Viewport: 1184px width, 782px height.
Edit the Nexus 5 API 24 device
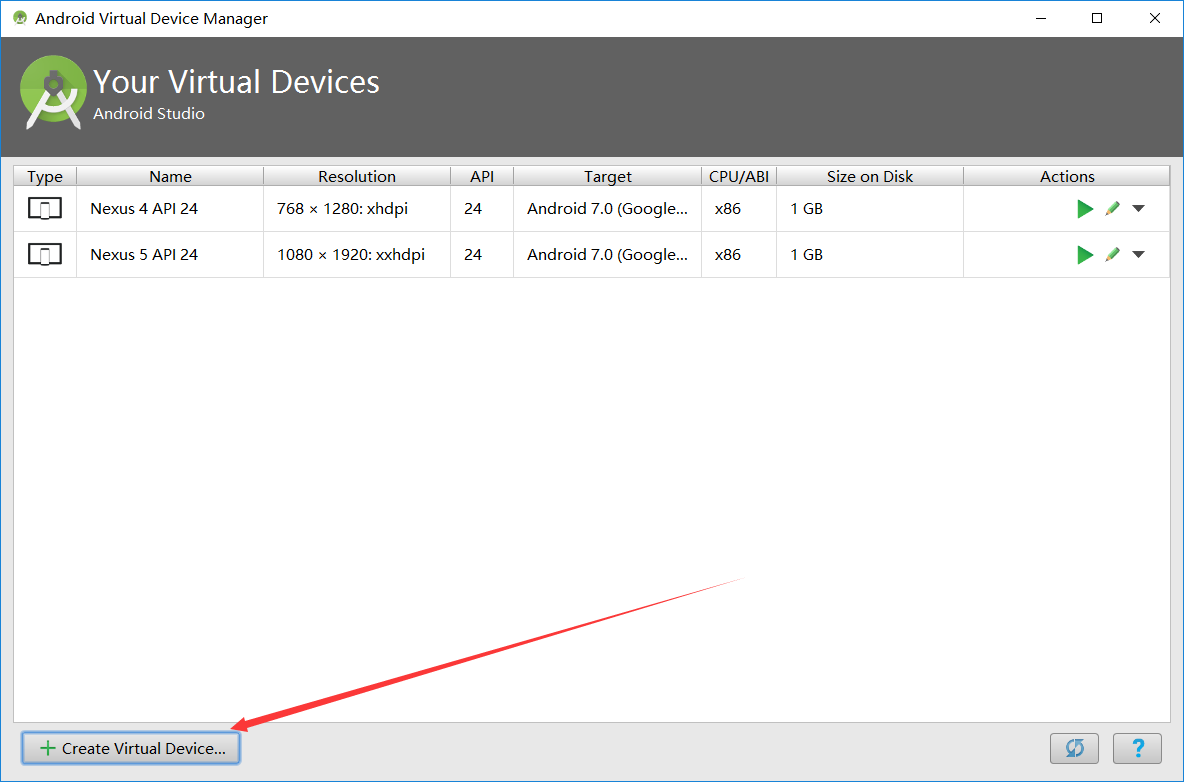click(x=1112, y=255)
